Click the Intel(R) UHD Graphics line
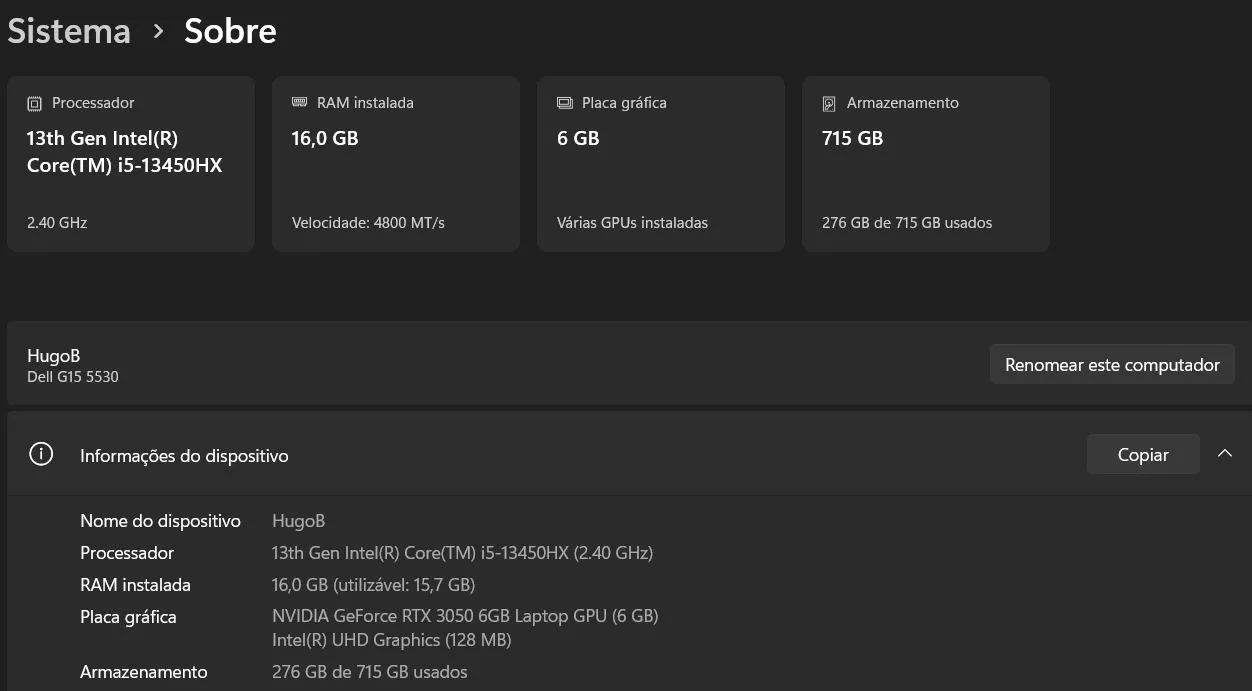Image resolution: width=1252 pixels, height=691 pixels. 392,640
